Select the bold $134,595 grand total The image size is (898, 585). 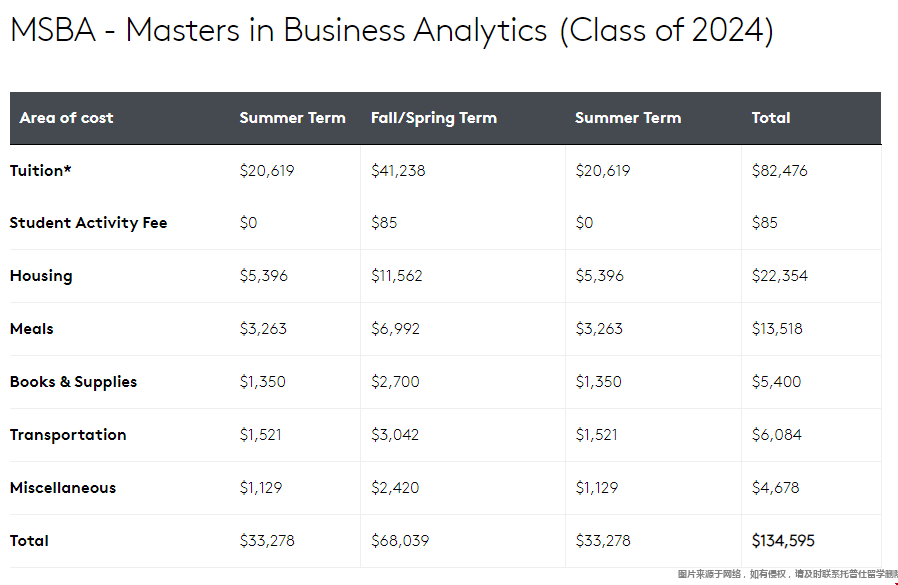pos(783,541)
